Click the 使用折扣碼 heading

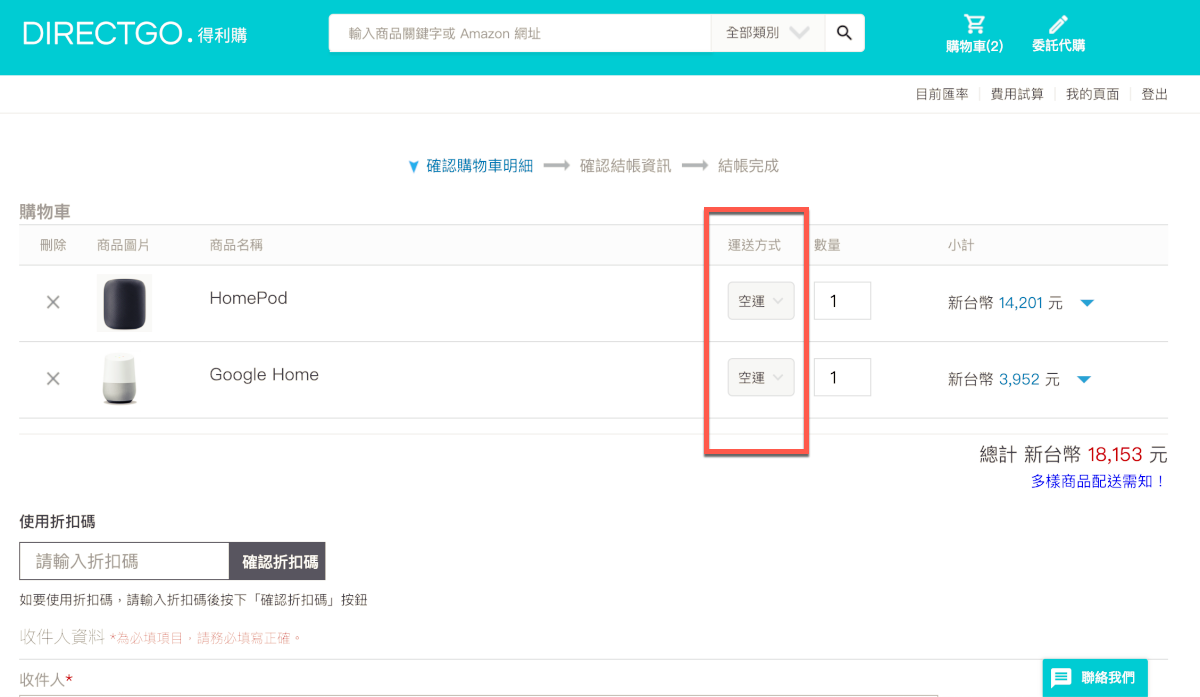click(x=58, y=521)
